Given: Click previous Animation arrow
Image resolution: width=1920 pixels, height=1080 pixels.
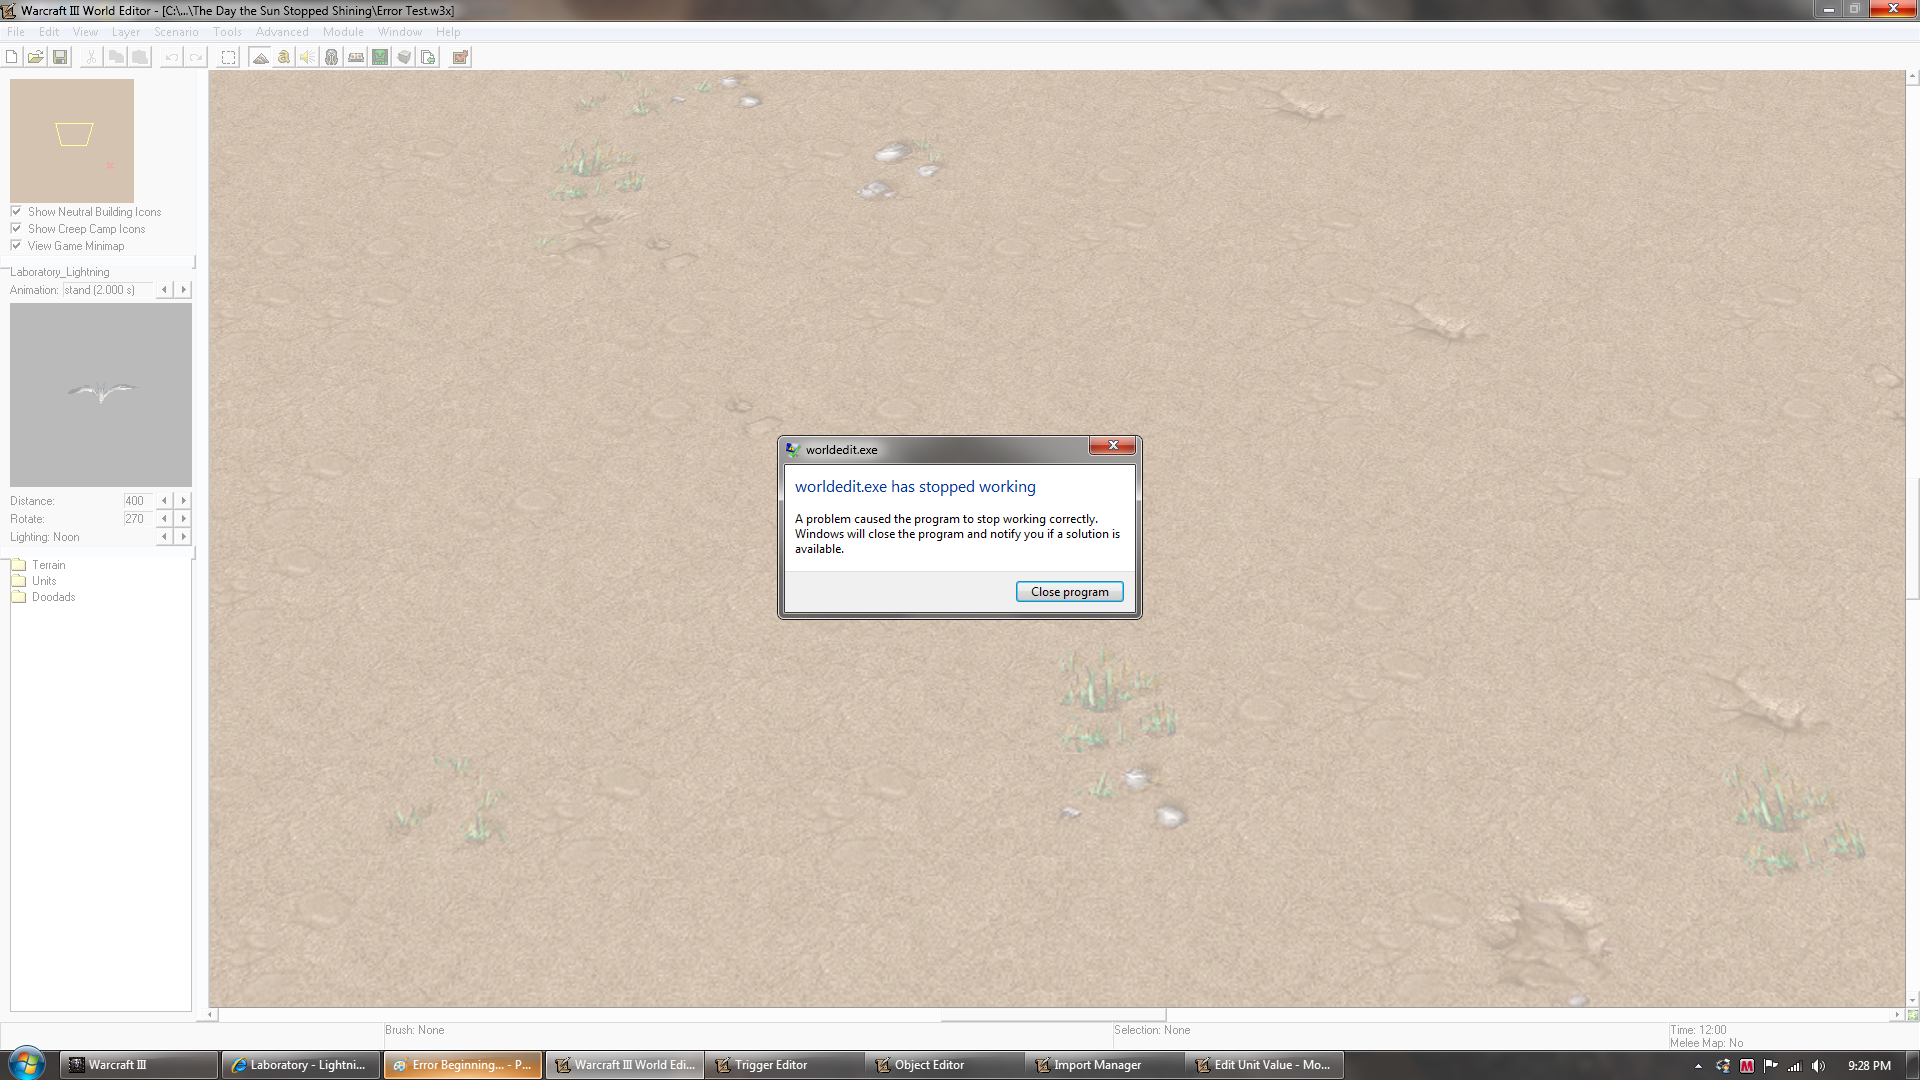Looking at the screenshot, I should pos(165,290).
